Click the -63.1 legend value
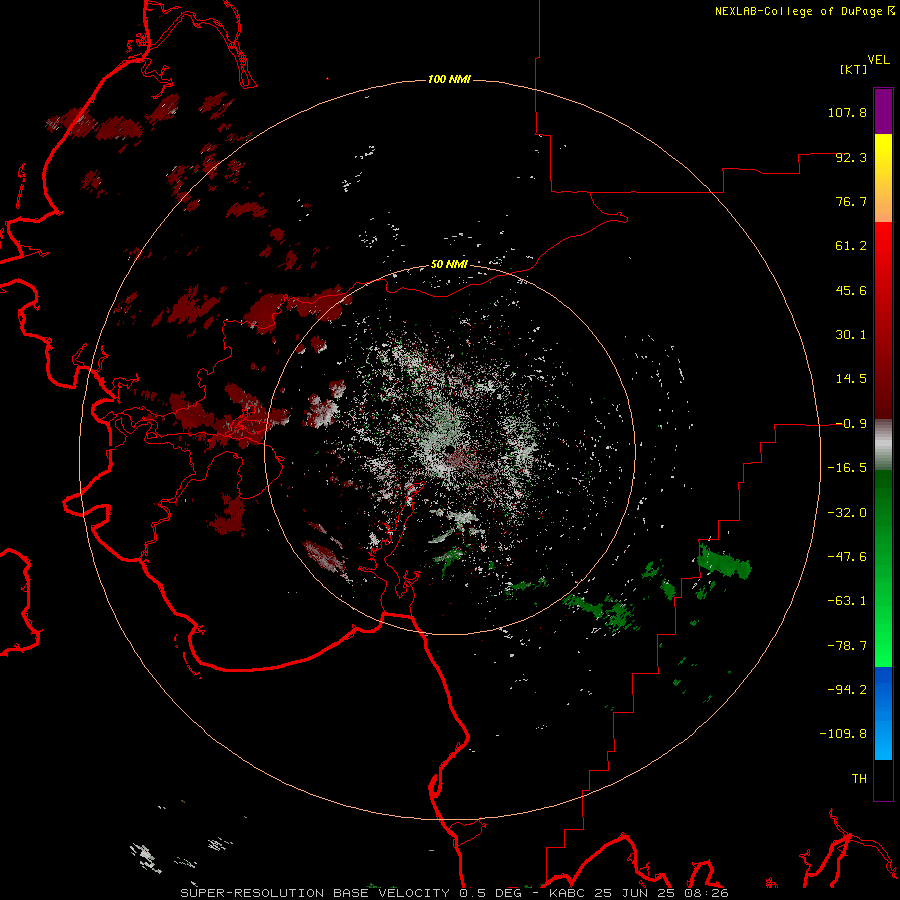Viewport: 900px width, 900px height. [x=847, y=601]
